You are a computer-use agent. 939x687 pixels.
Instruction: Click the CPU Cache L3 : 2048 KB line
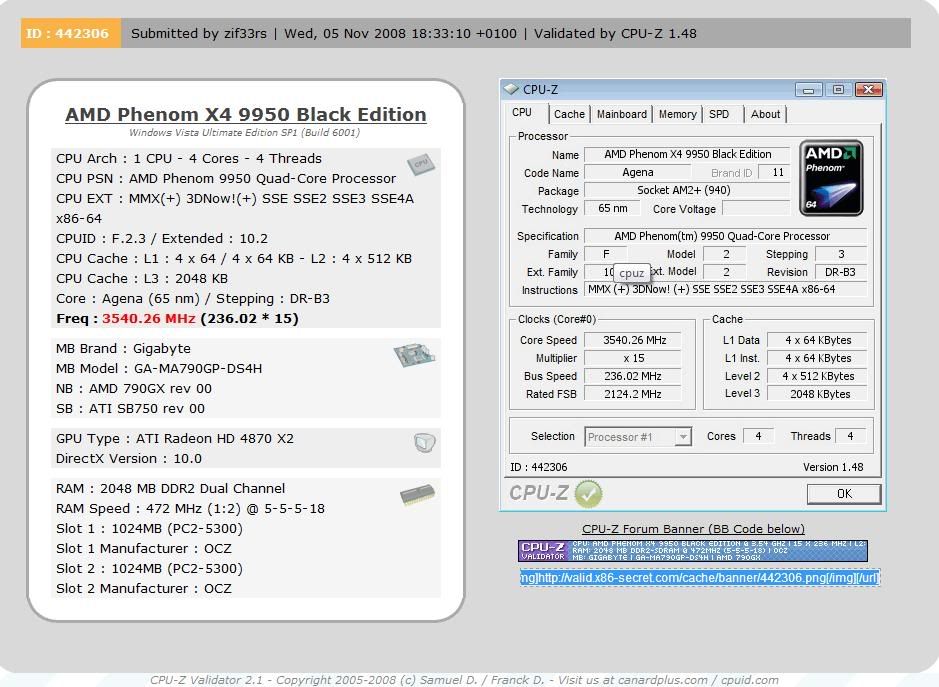click(x=142, y=279)
